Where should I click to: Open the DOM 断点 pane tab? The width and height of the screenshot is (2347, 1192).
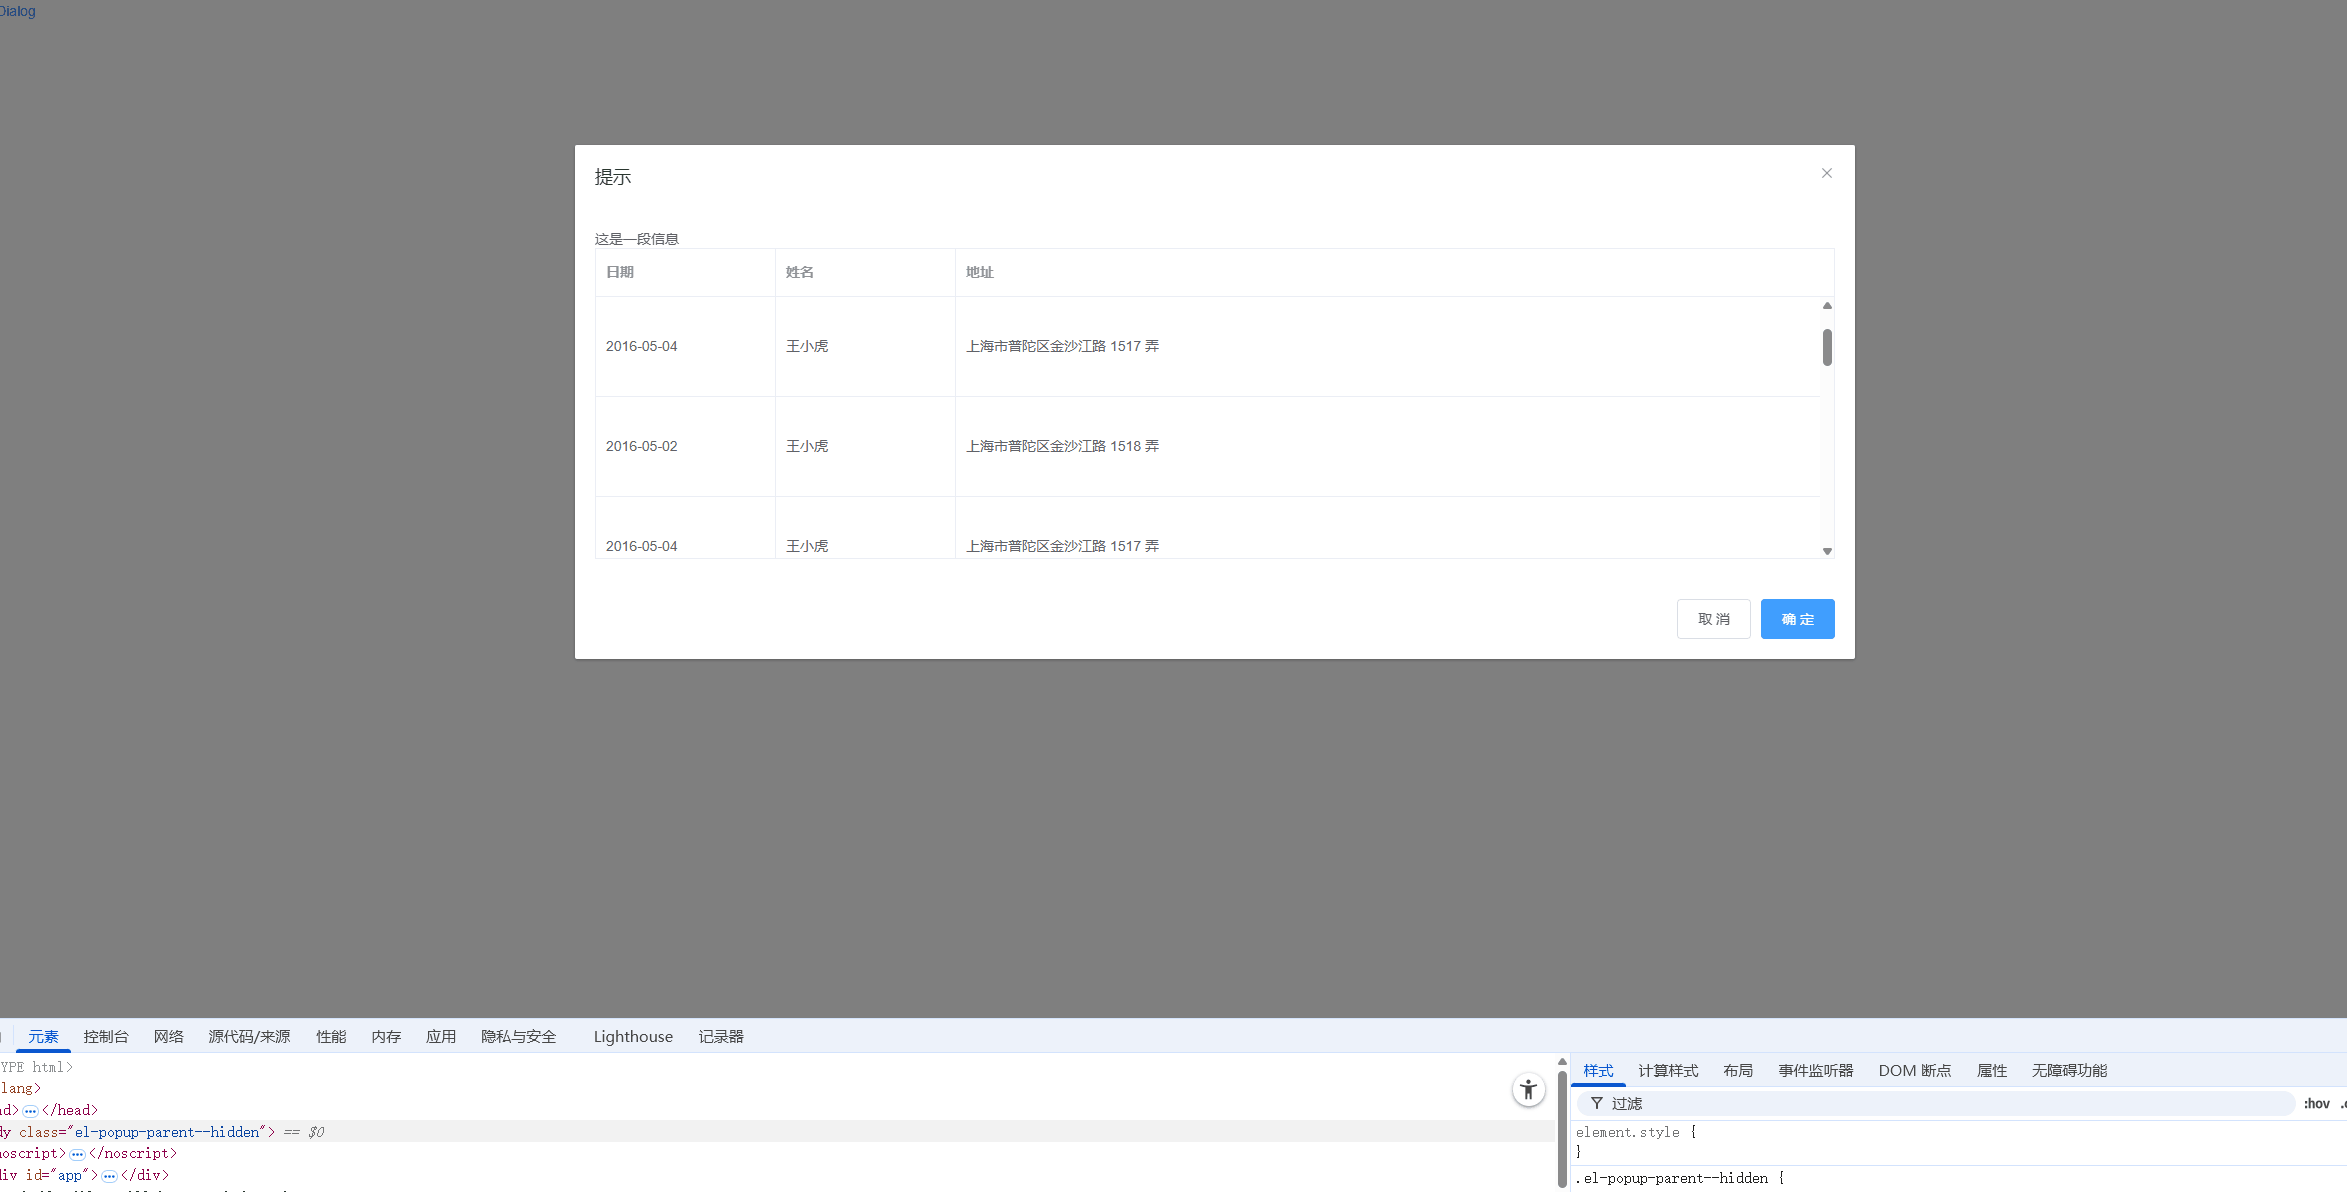(1915, 1070)
